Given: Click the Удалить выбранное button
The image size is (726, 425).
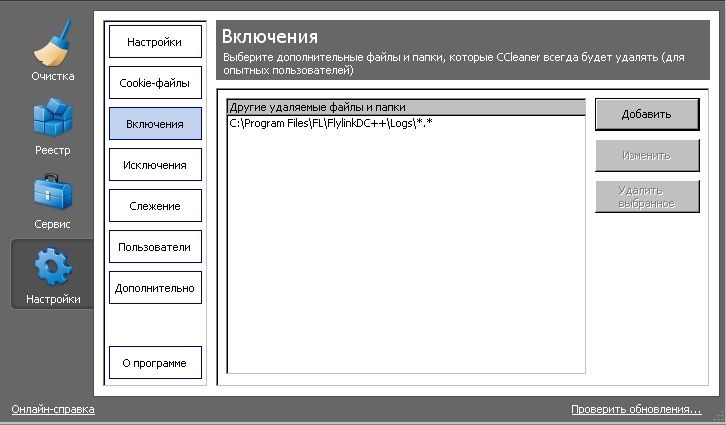Looking at the screenshot, I should coord(645,196).
